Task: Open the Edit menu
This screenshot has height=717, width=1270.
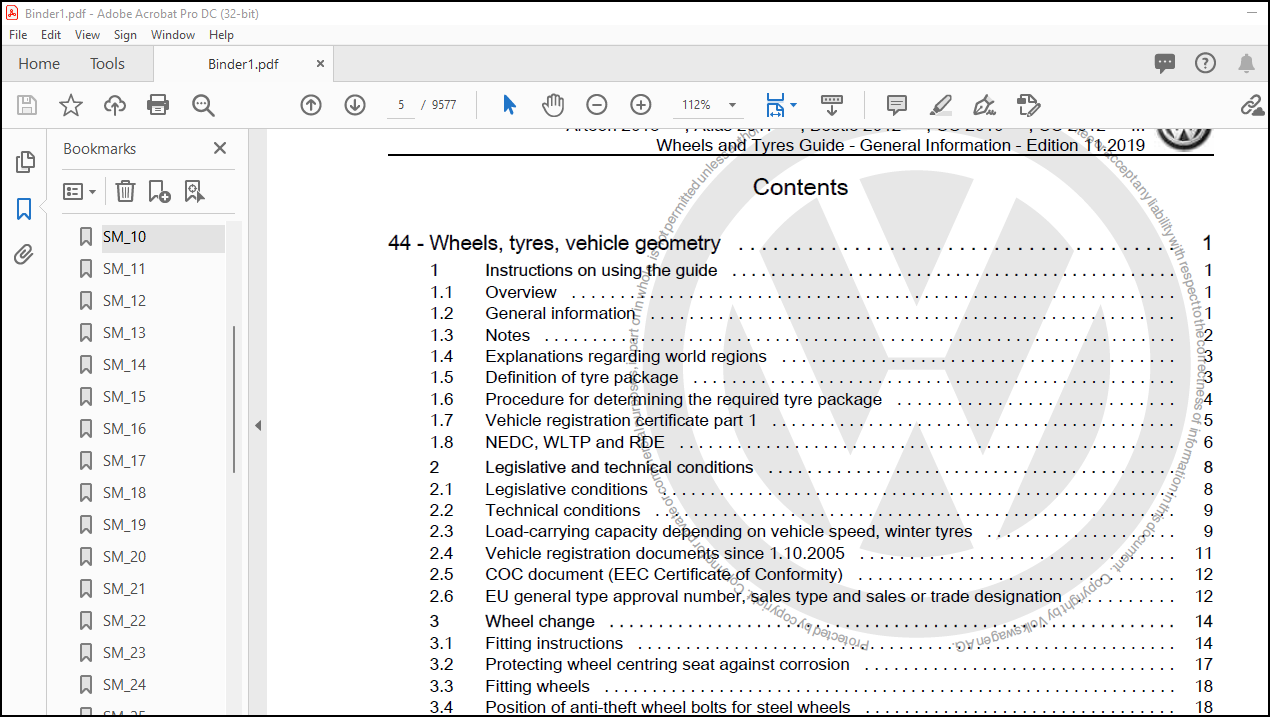Action: point(51,34)
